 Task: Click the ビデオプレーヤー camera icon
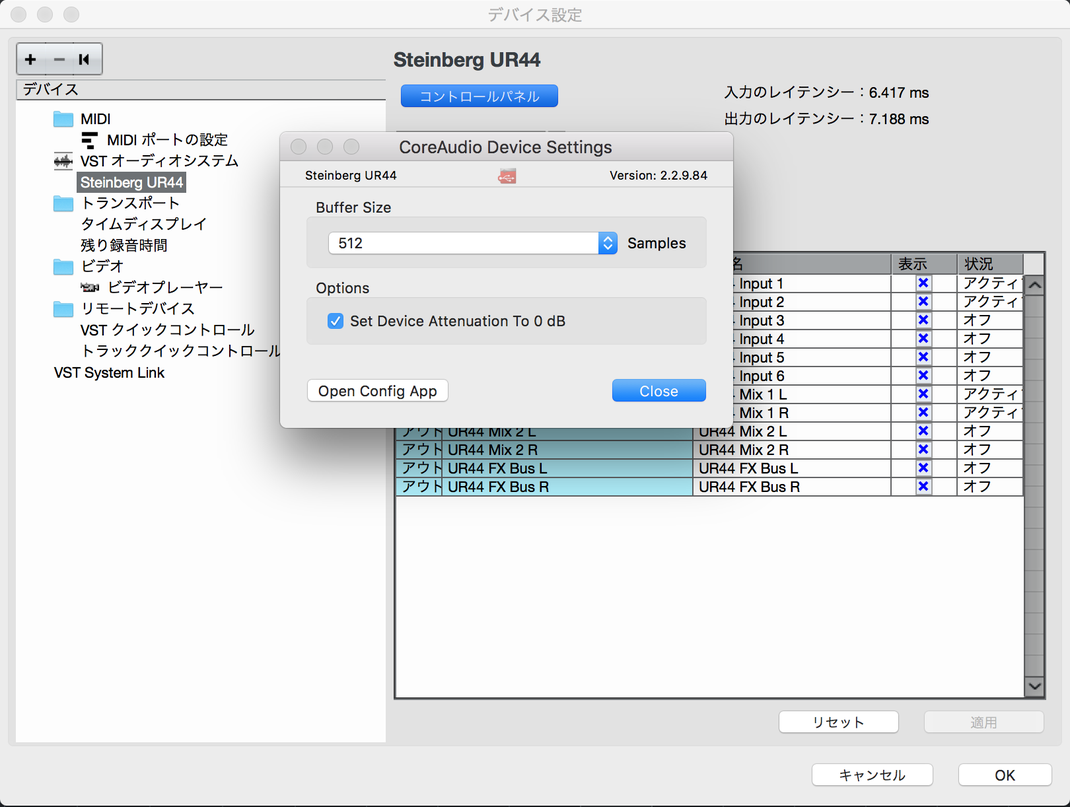tap(89, 287)
